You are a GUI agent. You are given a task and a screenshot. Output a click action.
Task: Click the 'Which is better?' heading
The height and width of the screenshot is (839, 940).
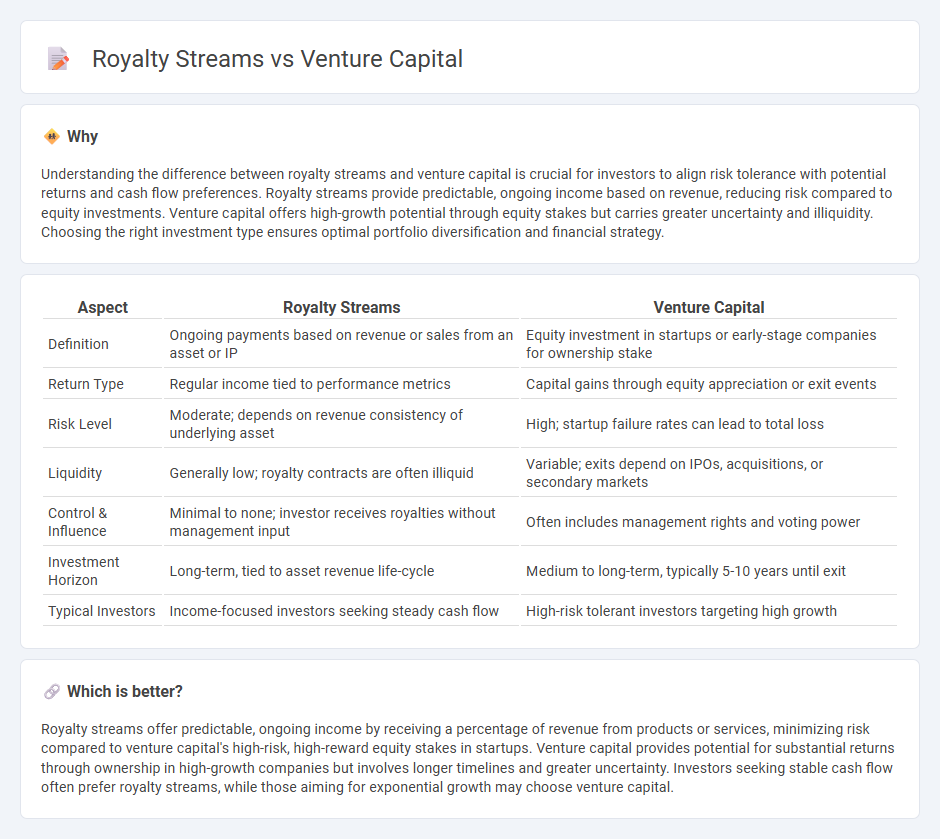[x=125, y=692]
